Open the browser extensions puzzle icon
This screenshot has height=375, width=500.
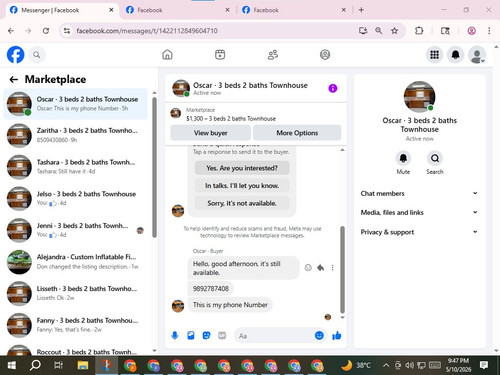click(x=419, y=31)
